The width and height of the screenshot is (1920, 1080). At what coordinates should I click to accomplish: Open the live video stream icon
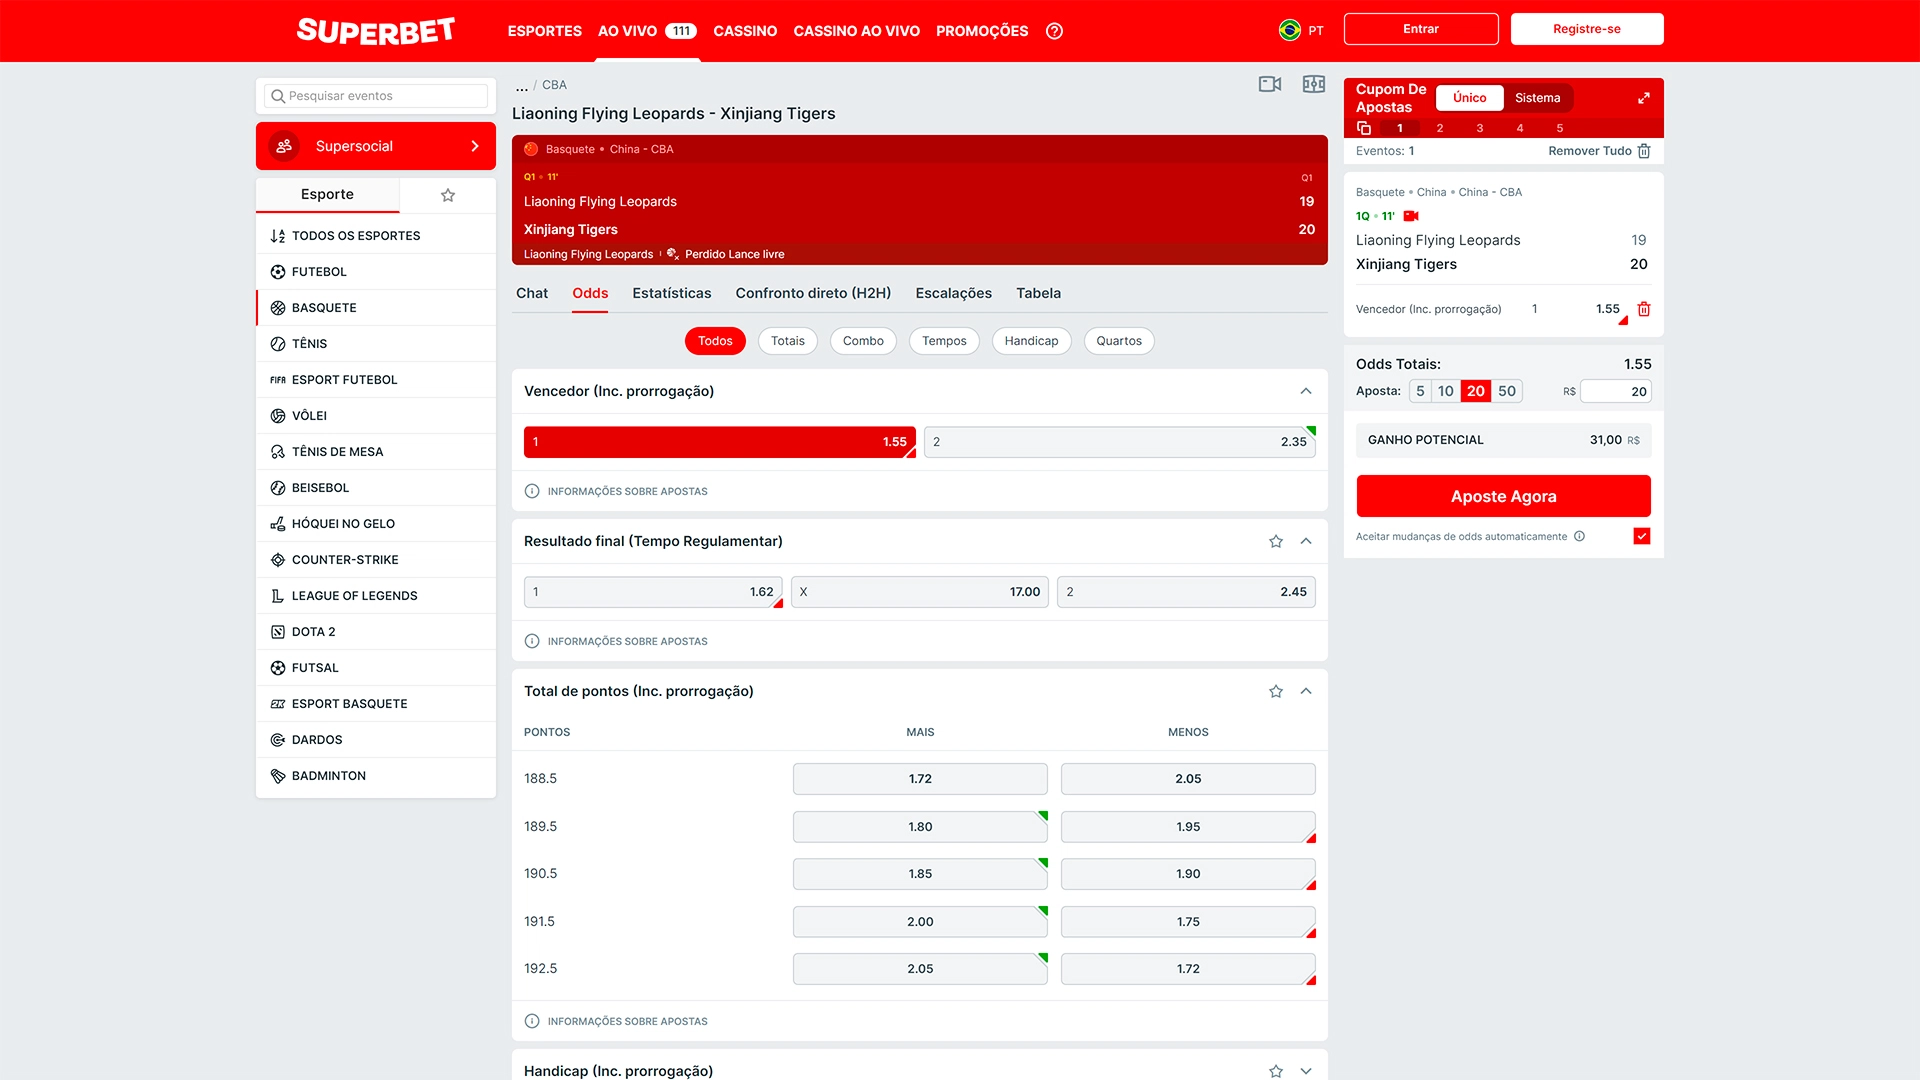tap(1270, 84)
